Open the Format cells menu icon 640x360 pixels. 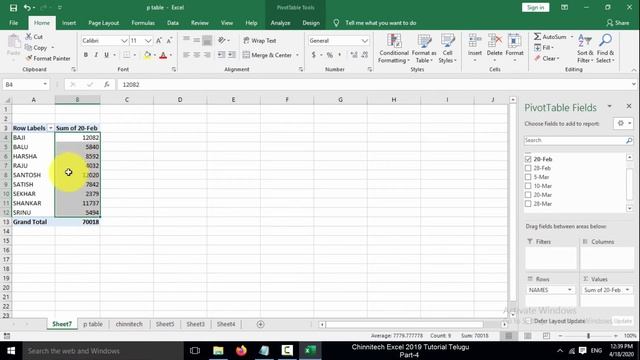(x=514, y=41)
